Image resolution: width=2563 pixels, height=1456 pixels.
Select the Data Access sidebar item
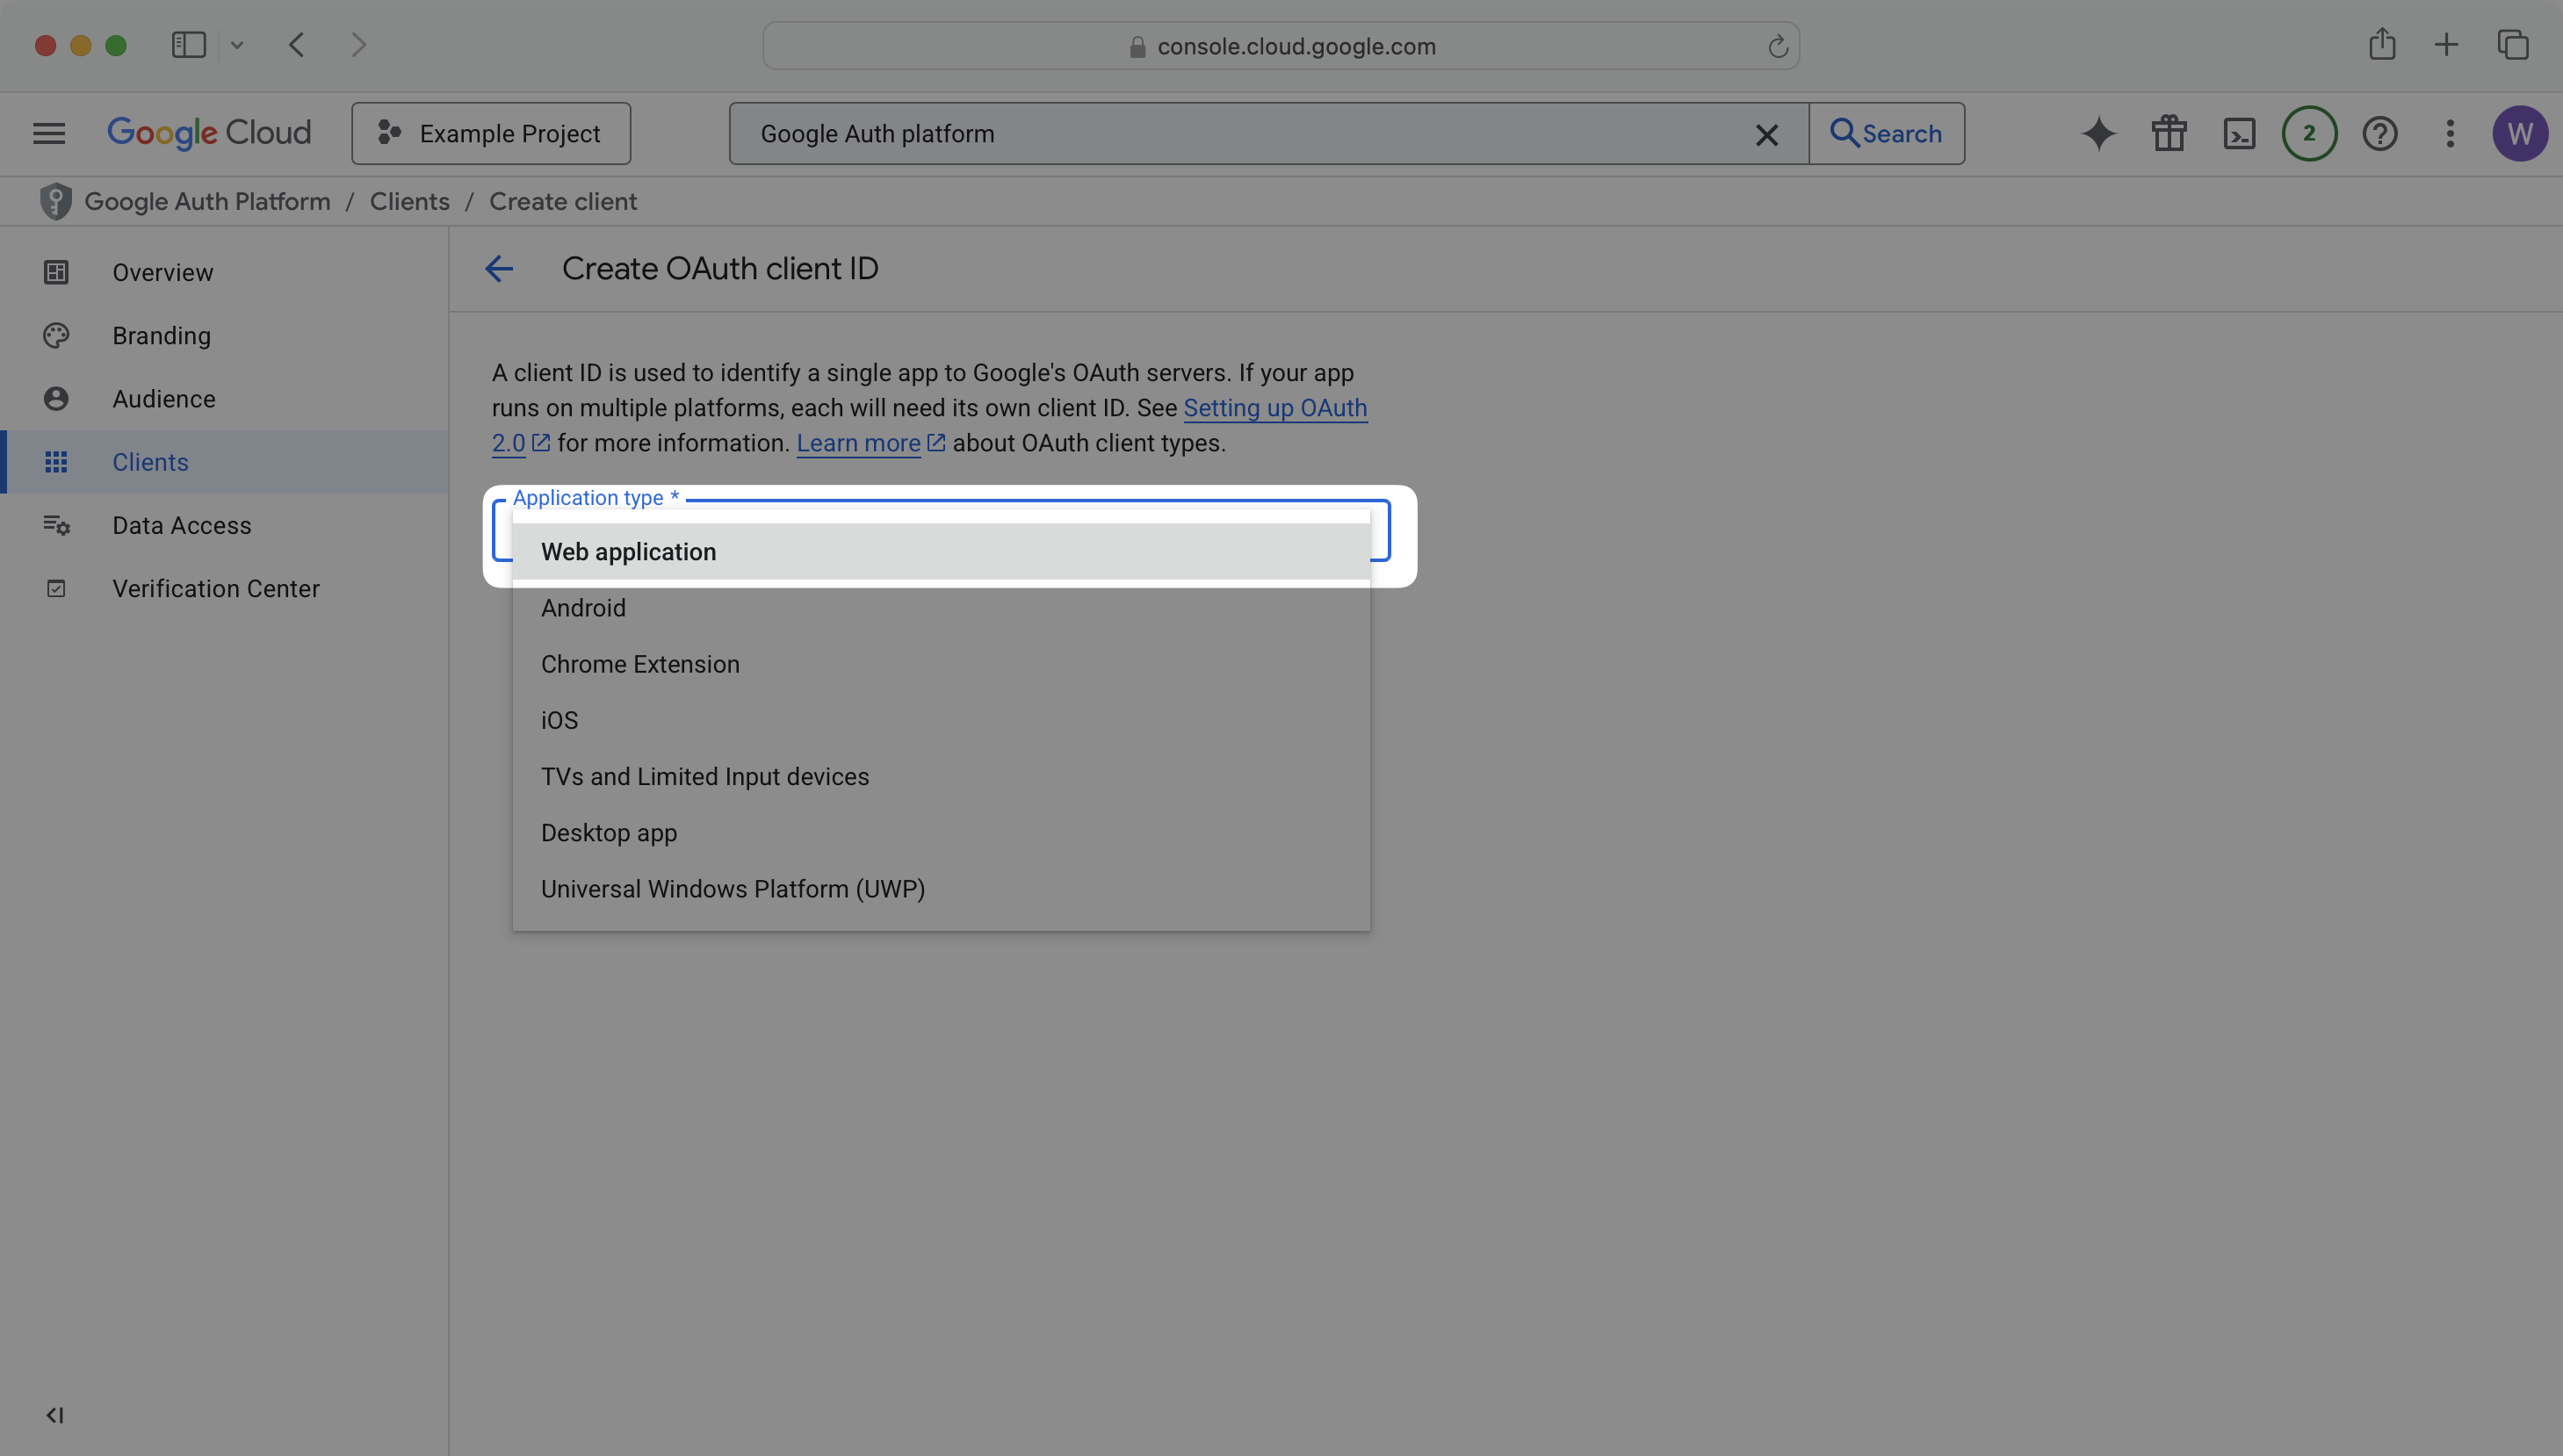[181, 525]
